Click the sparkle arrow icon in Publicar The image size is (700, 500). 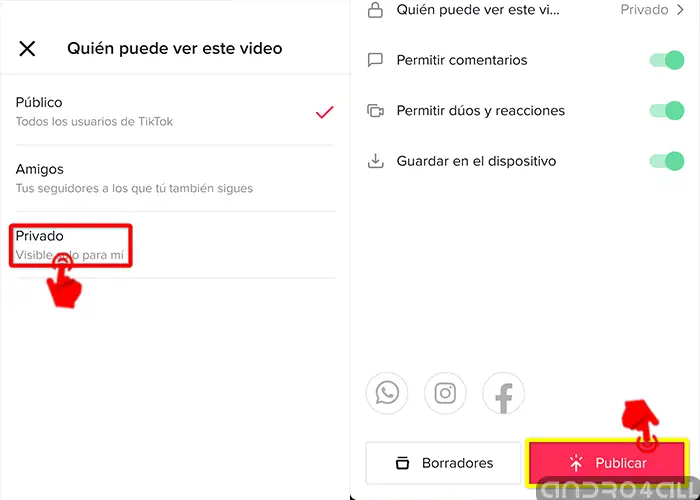click(576, 463)
